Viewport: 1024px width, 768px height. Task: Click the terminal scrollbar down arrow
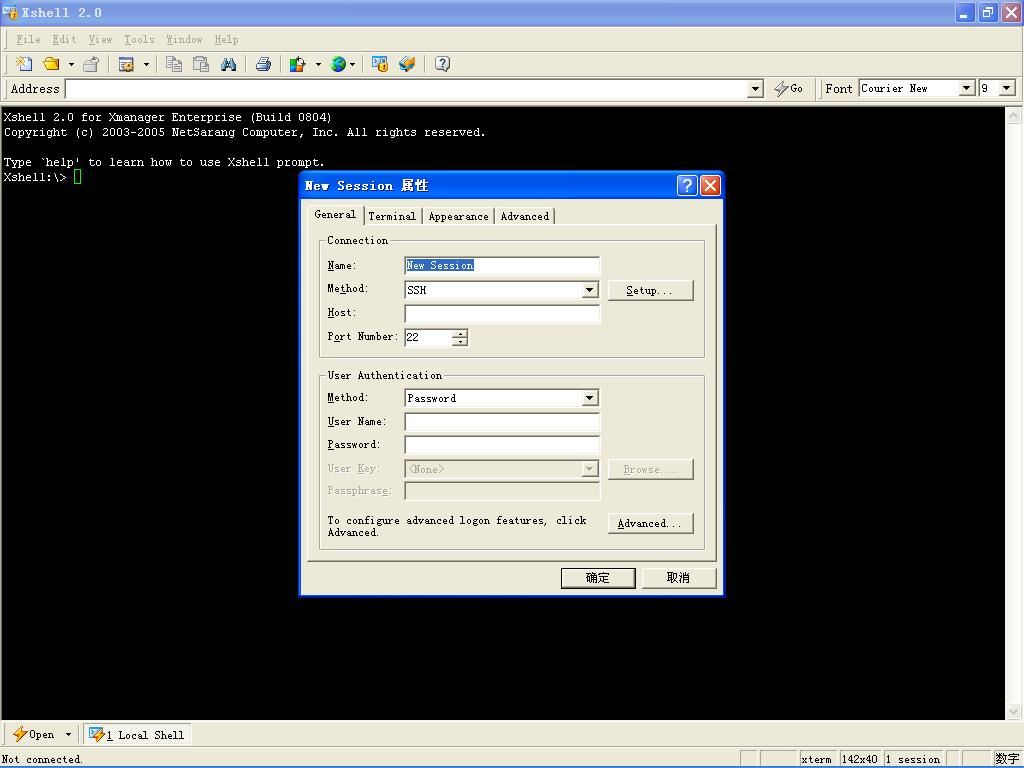click(1014, 711)
